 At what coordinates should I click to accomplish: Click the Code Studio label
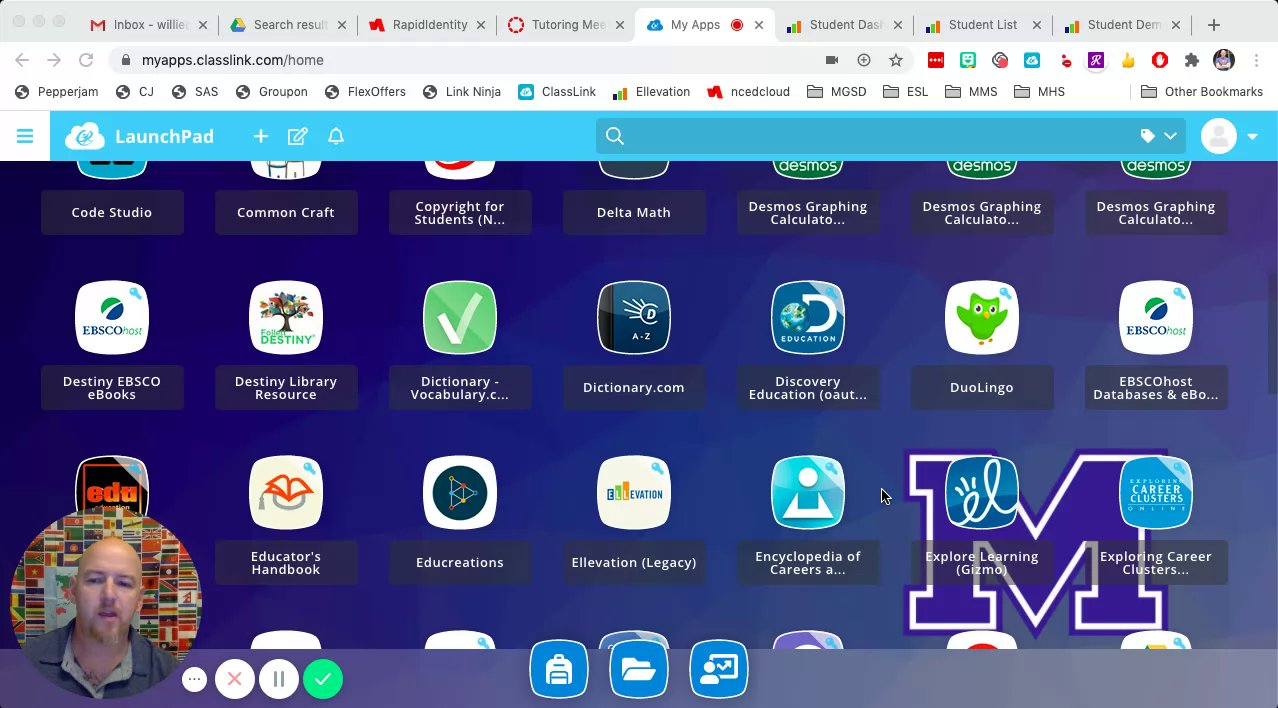tap(112, 212)
